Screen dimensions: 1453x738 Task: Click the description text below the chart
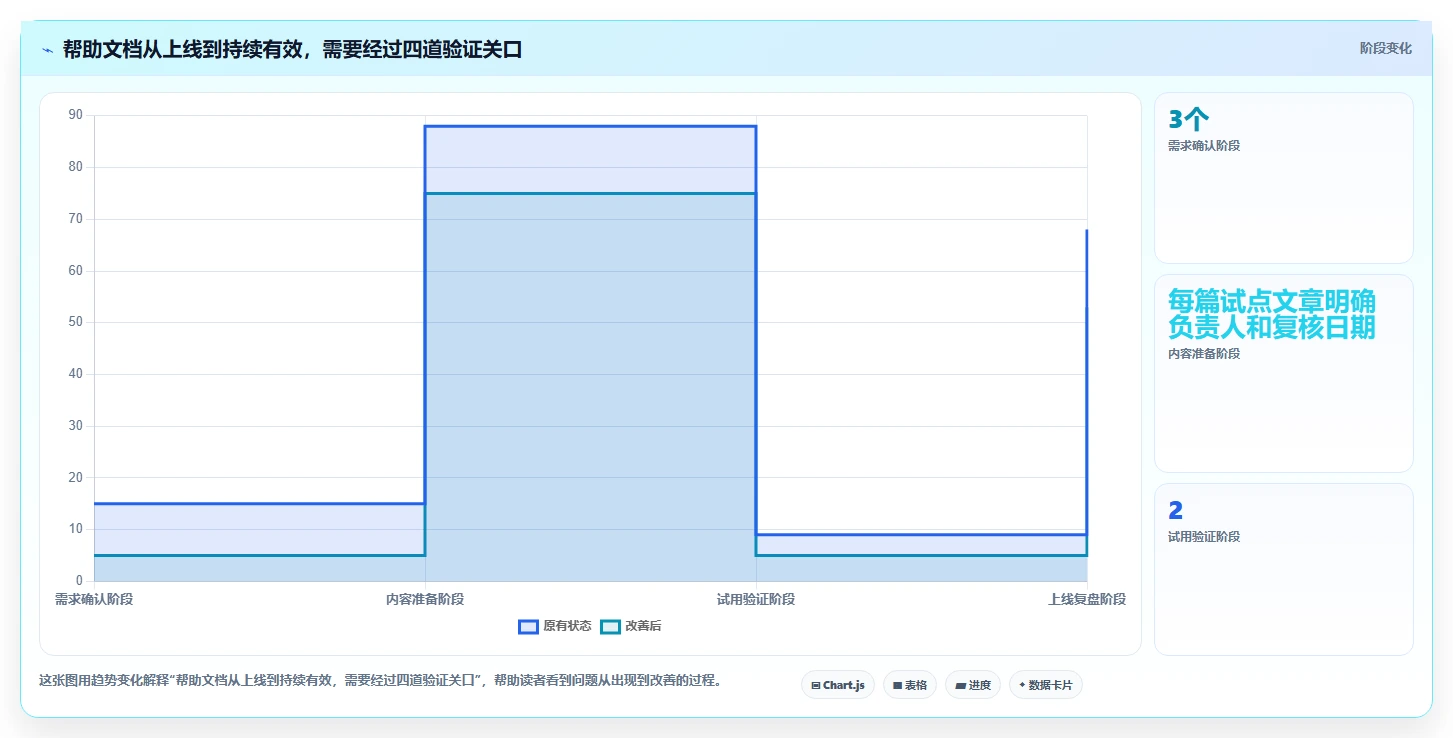coord(380,681)
